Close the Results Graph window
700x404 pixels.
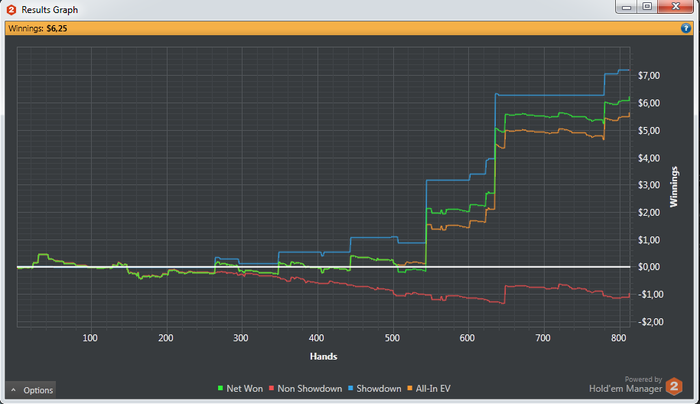pos(675,7)
